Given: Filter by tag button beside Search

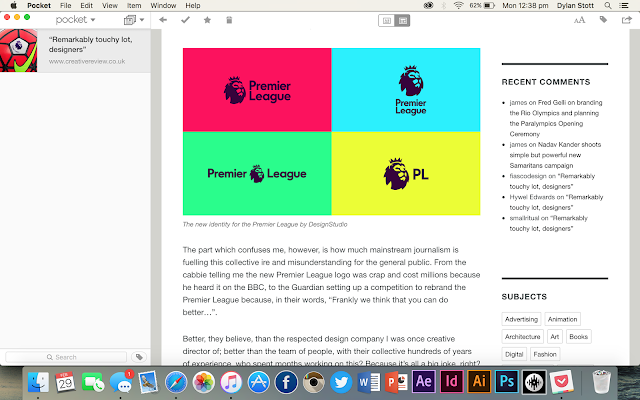Looking at the screenshot, I should (x=139, y=357).
